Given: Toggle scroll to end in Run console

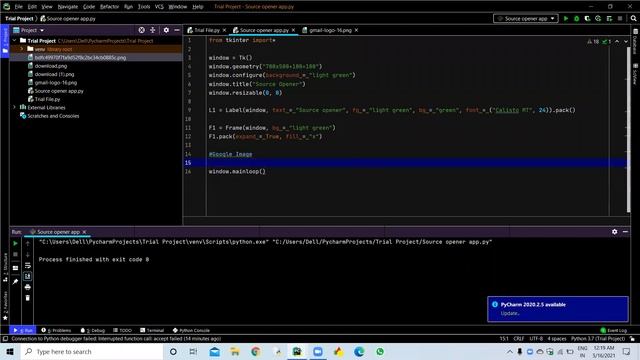Looking at the screenshot, I should (x=27, y=276).
